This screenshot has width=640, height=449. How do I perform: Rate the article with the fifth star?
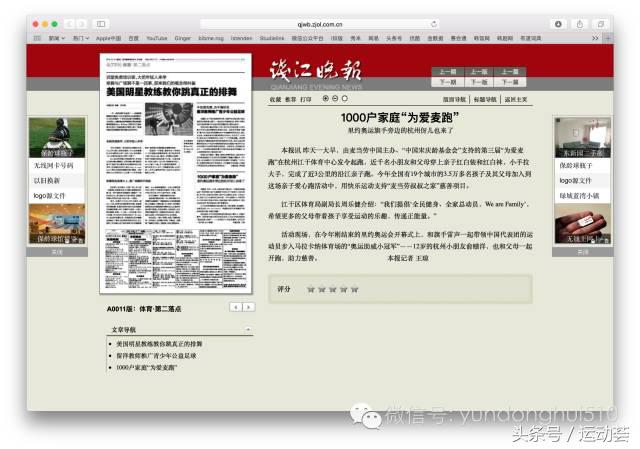tap(352, 289)
